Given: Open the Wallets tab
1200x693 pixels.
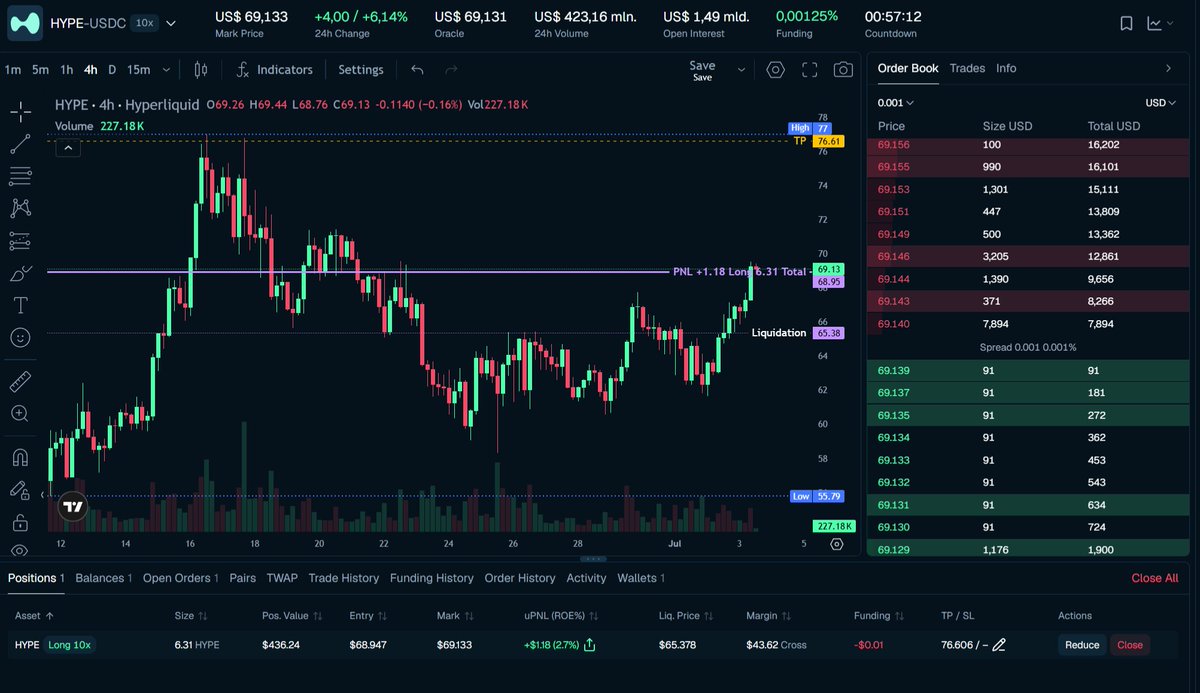Looking at the screenshot, I should pos(641,578).
